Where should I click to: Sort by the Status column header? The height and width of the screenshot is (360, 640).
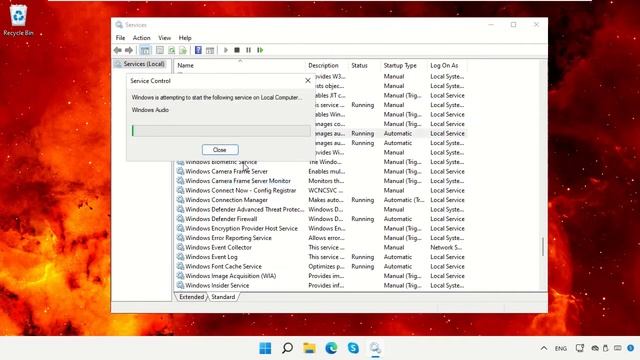364,65
